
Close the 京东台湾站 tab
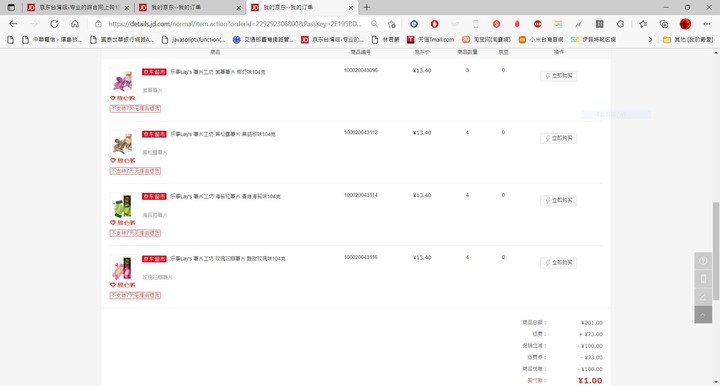coord(127,8)
